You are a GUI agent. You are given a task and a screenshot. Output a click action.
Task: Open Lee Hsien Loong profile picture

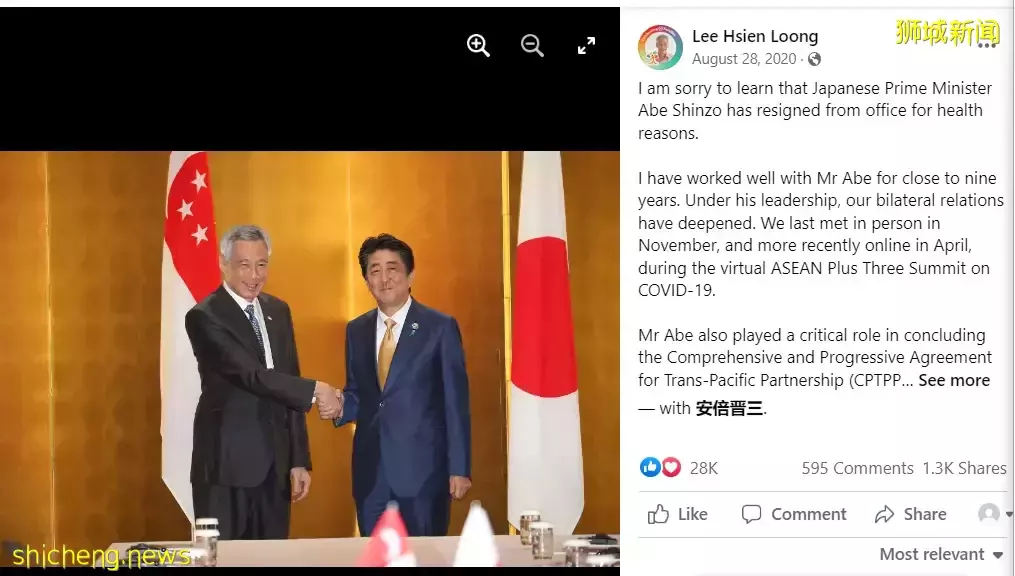tap(660, 47)
